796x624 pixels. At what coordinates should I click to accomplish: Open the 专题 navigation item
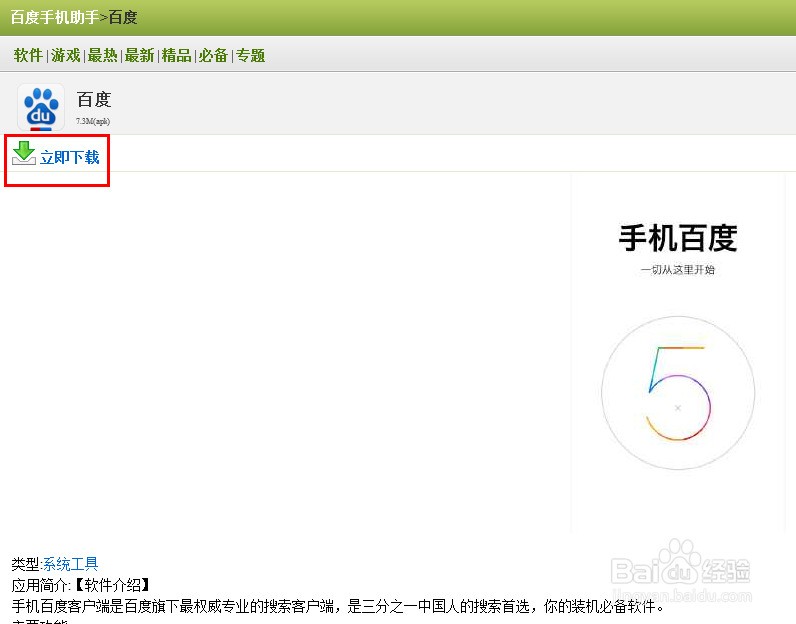pos(250,55)
